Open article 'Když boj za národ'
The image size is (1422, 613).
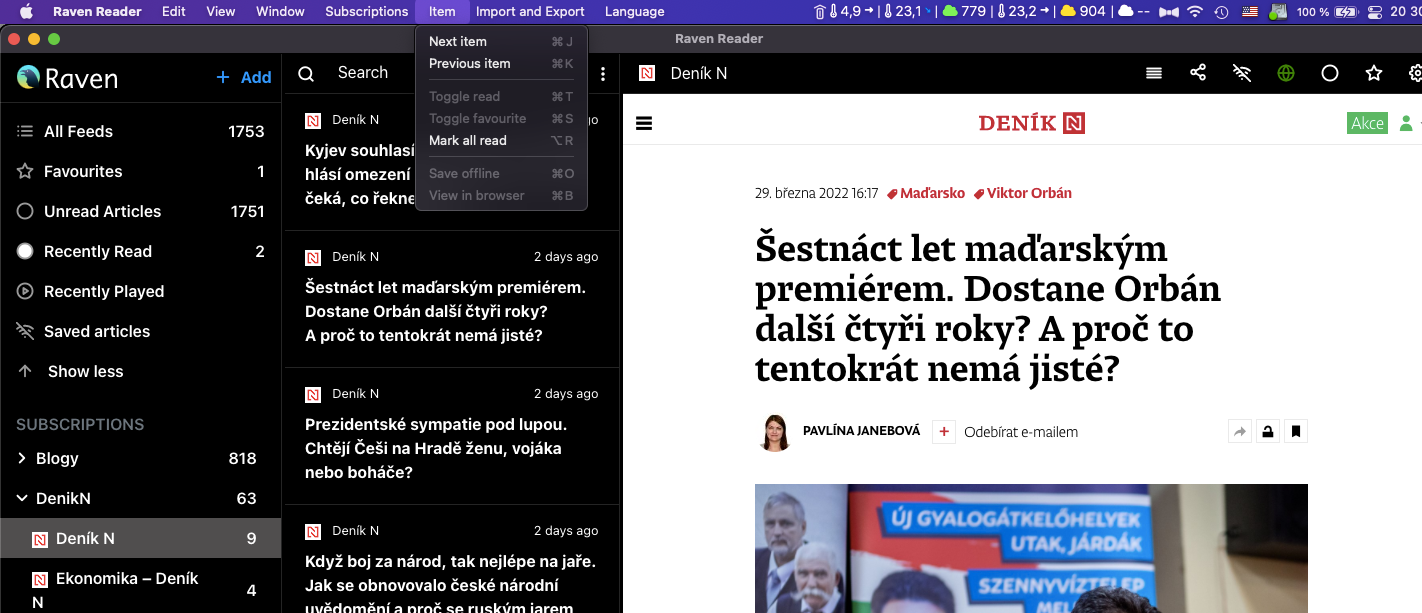click(x=452, y=560)
